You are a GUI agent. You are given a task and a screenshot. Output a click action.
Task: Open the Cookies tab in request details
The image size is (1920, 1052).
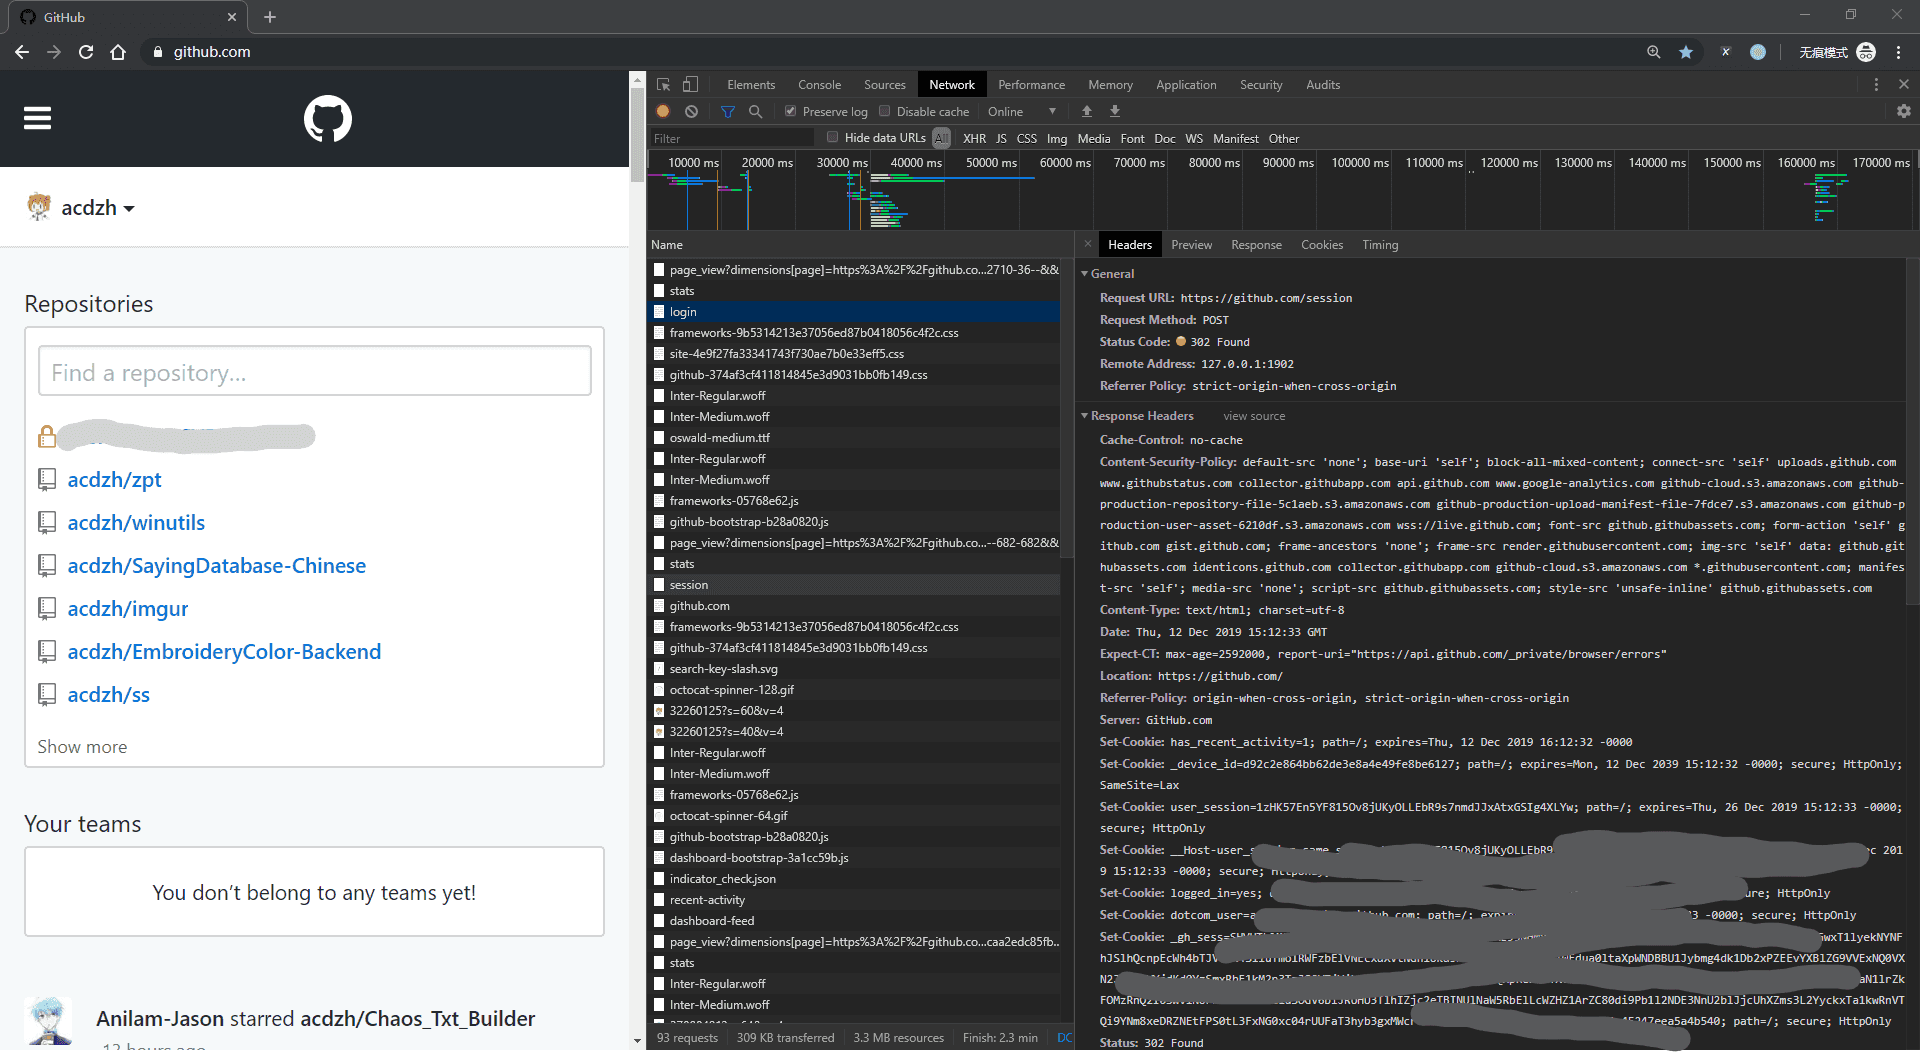tap(1321, 245)
